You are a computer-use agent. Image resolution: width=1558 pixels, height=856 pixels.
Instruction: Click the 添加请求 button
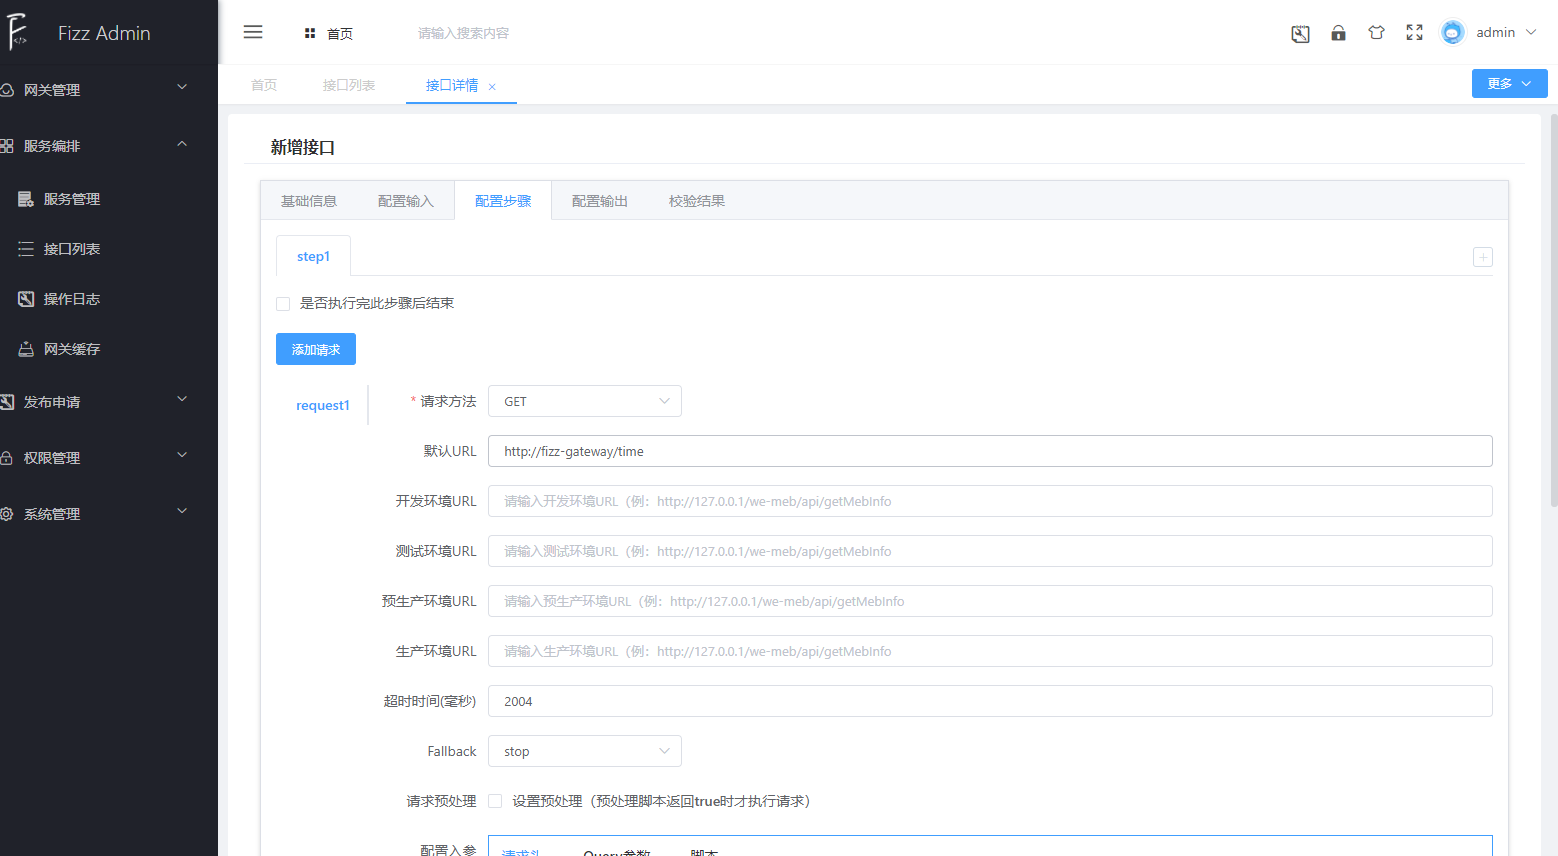(315, 348)
